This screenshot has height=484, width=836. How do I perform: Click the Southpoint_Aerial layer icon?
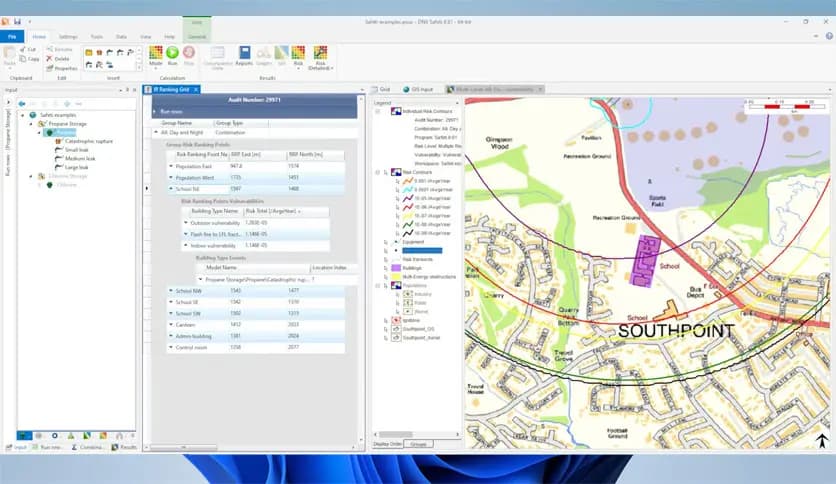[x=396, y=337]
